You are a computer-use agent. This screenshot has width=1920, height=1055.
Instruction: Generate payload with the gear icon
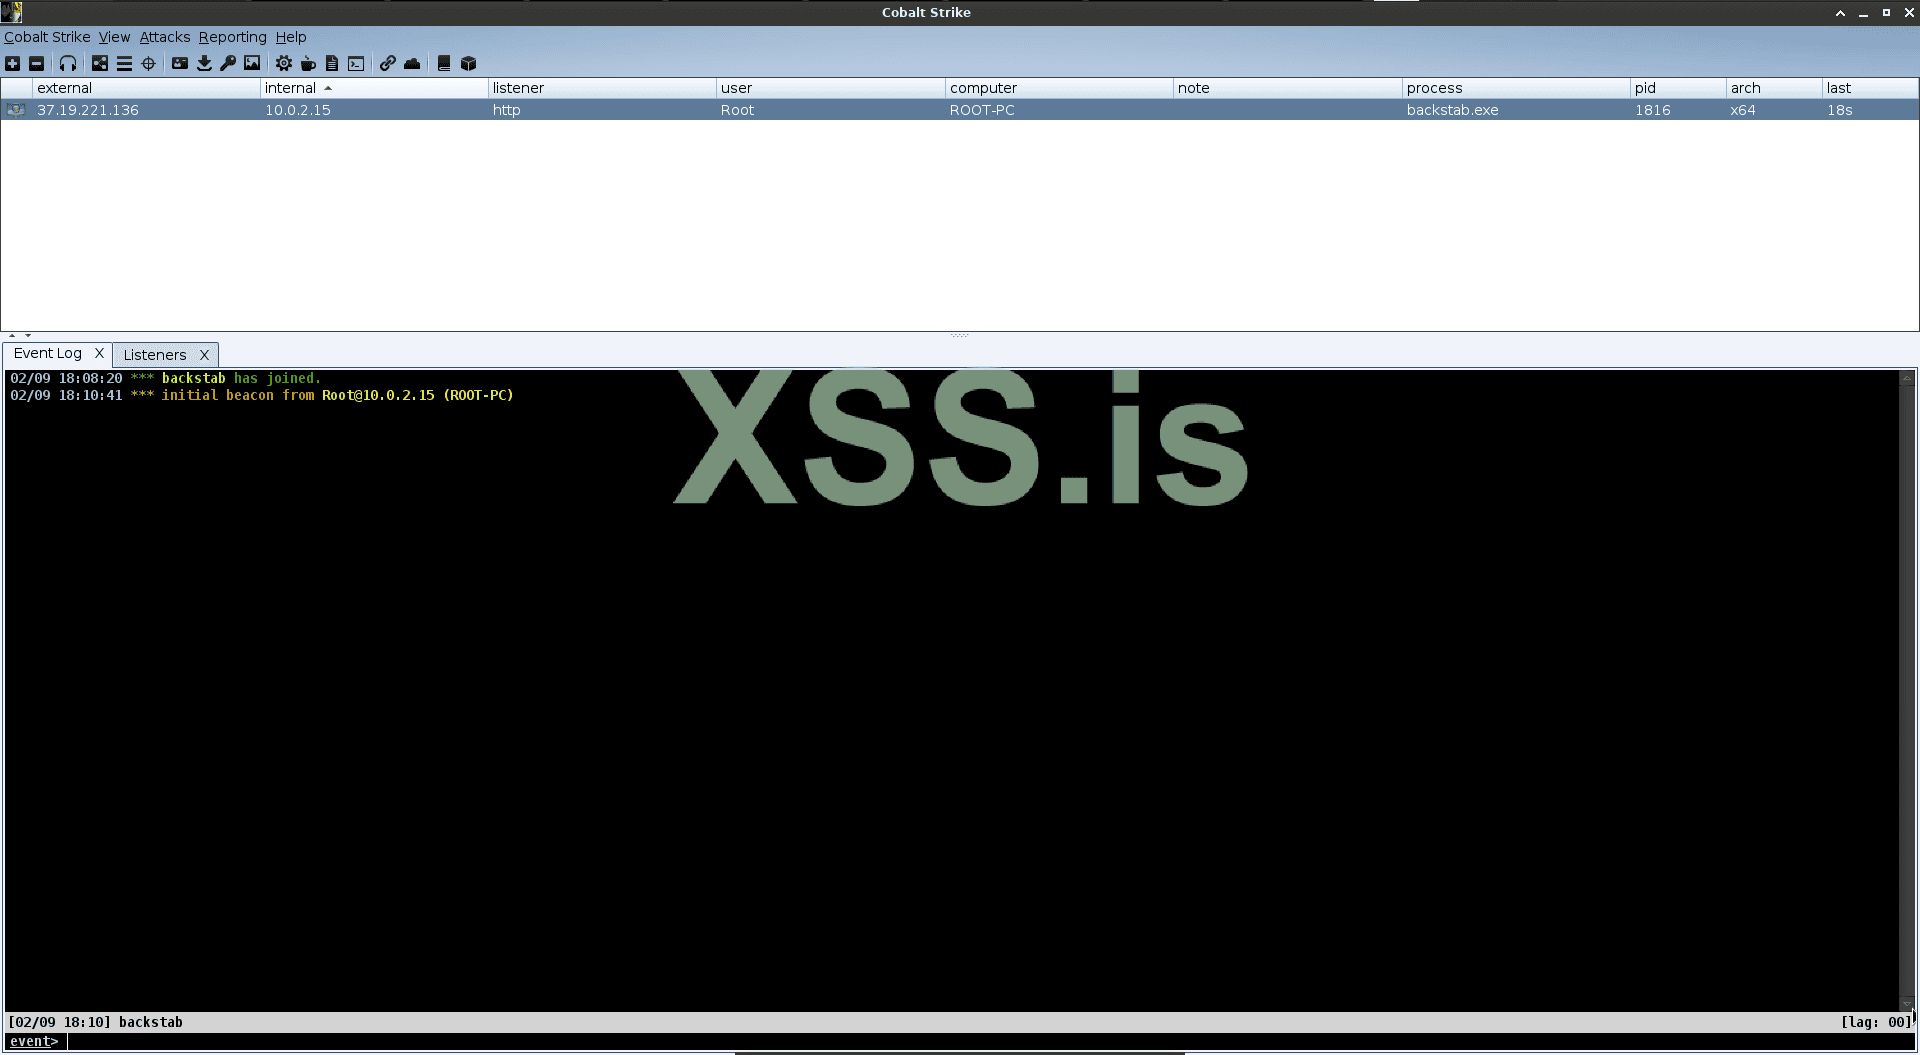coord(284,63)
